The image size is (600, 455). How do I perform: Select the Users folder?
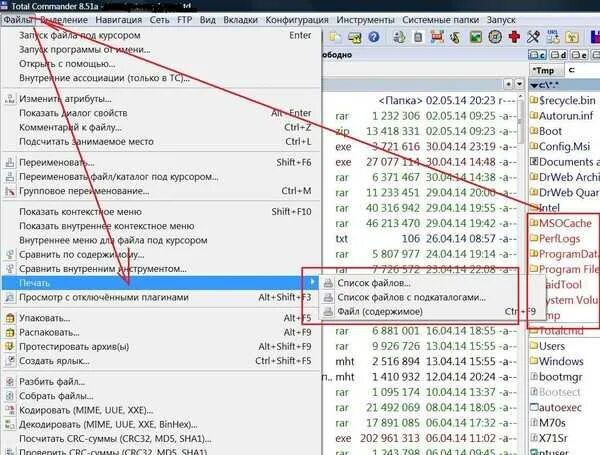[x=548, y=346]
